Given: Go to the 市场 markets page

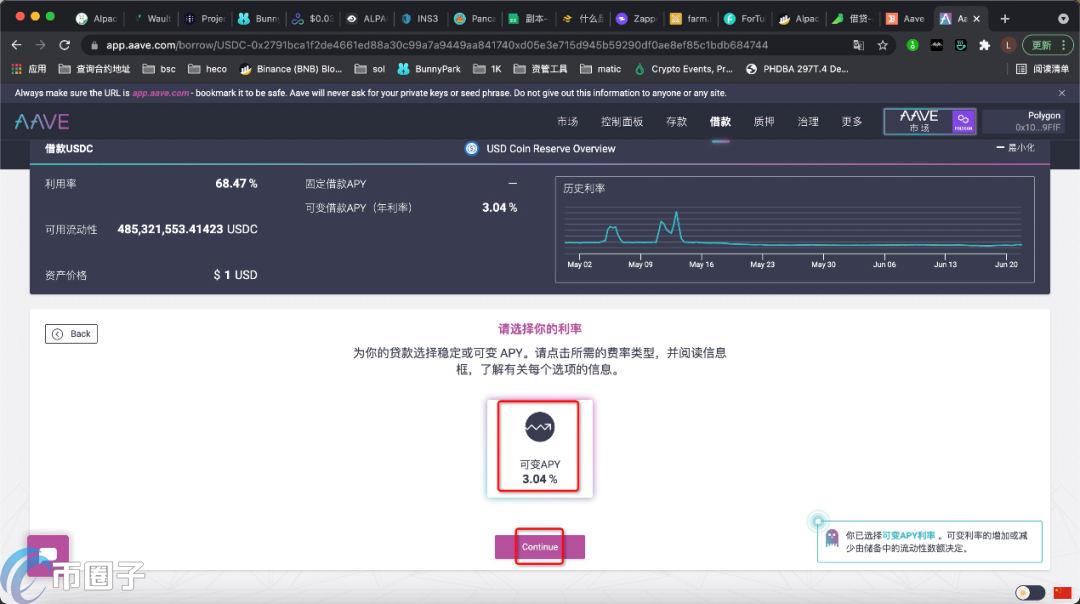Looking at the screenshot, I should (568, 122).
